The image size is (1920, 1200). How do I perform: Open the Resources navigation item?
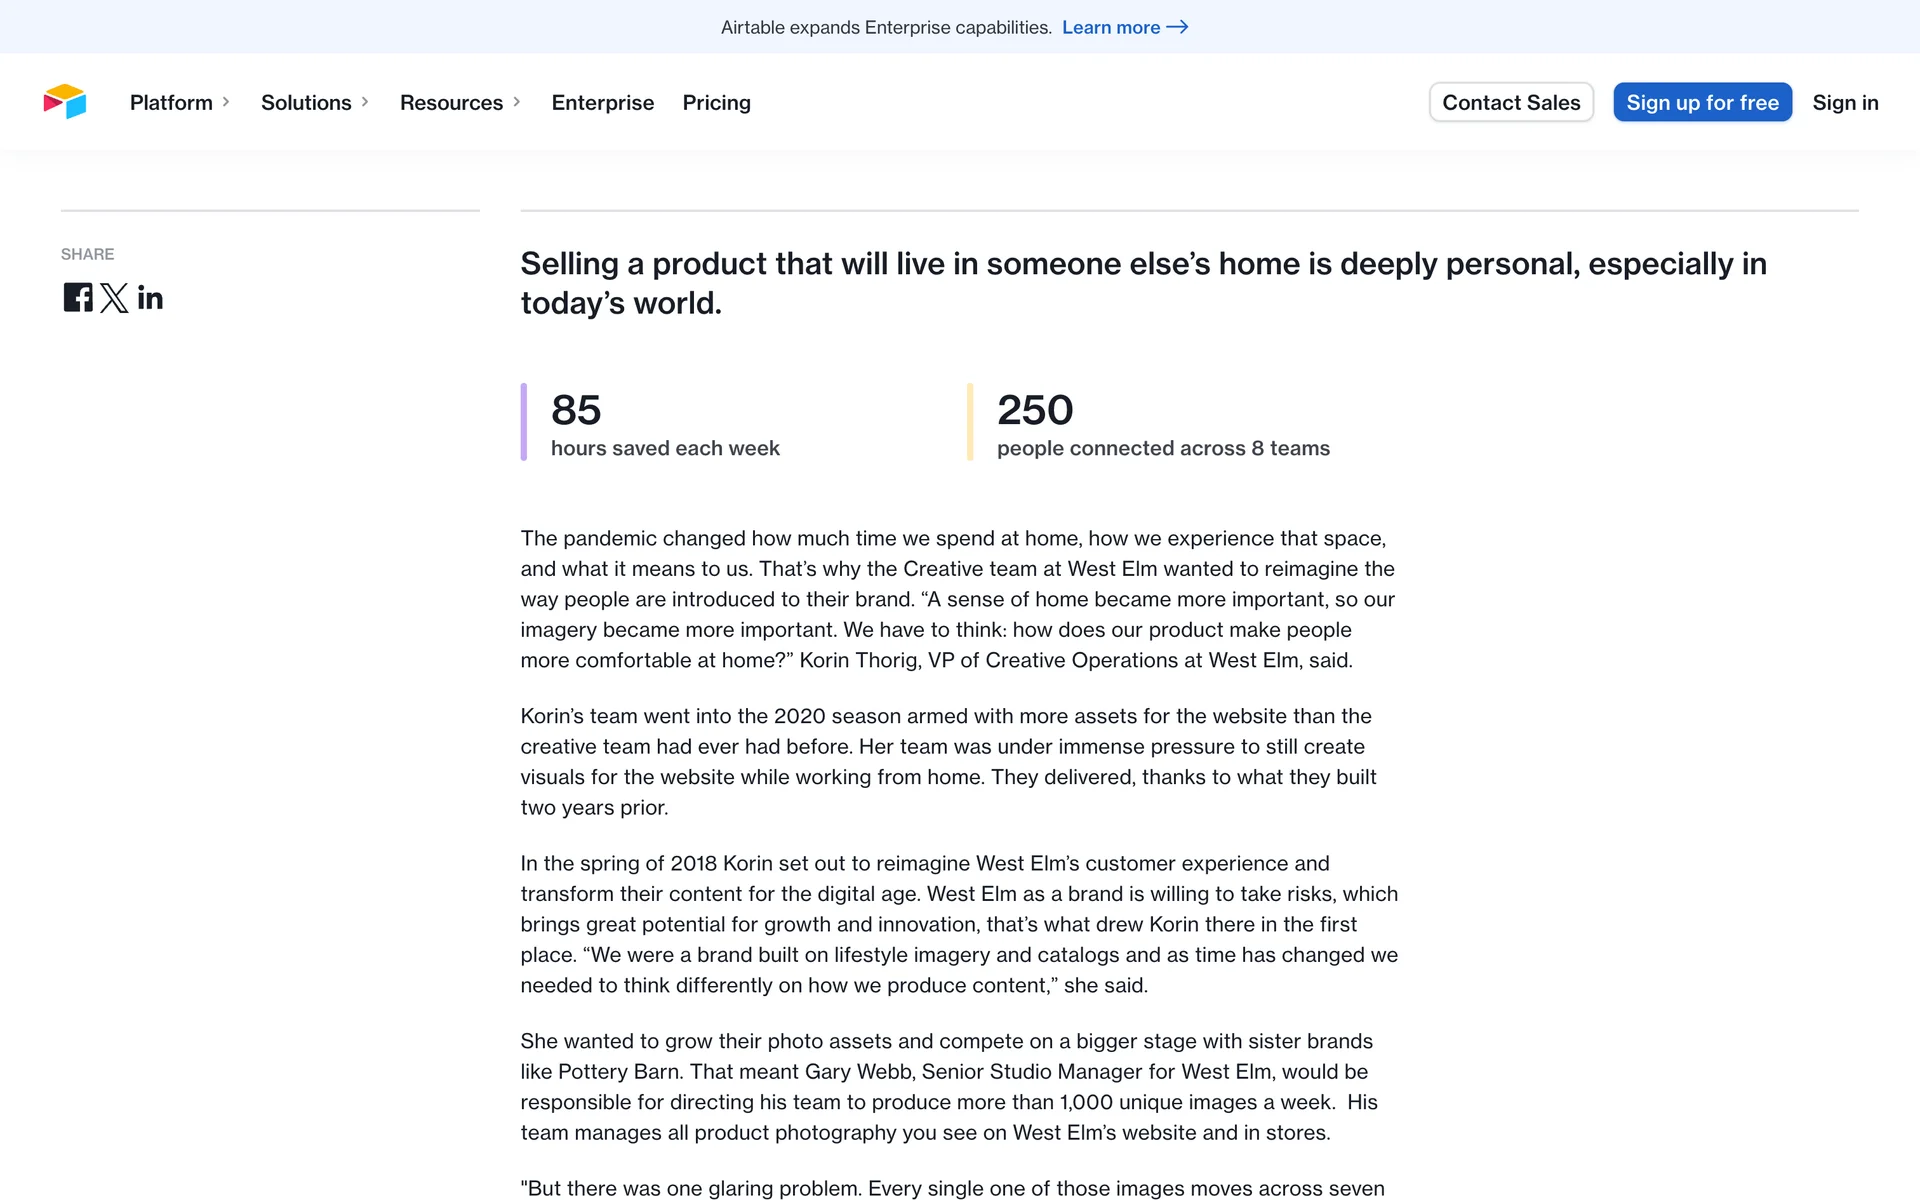pyautogui.click(x=451, y=102)
